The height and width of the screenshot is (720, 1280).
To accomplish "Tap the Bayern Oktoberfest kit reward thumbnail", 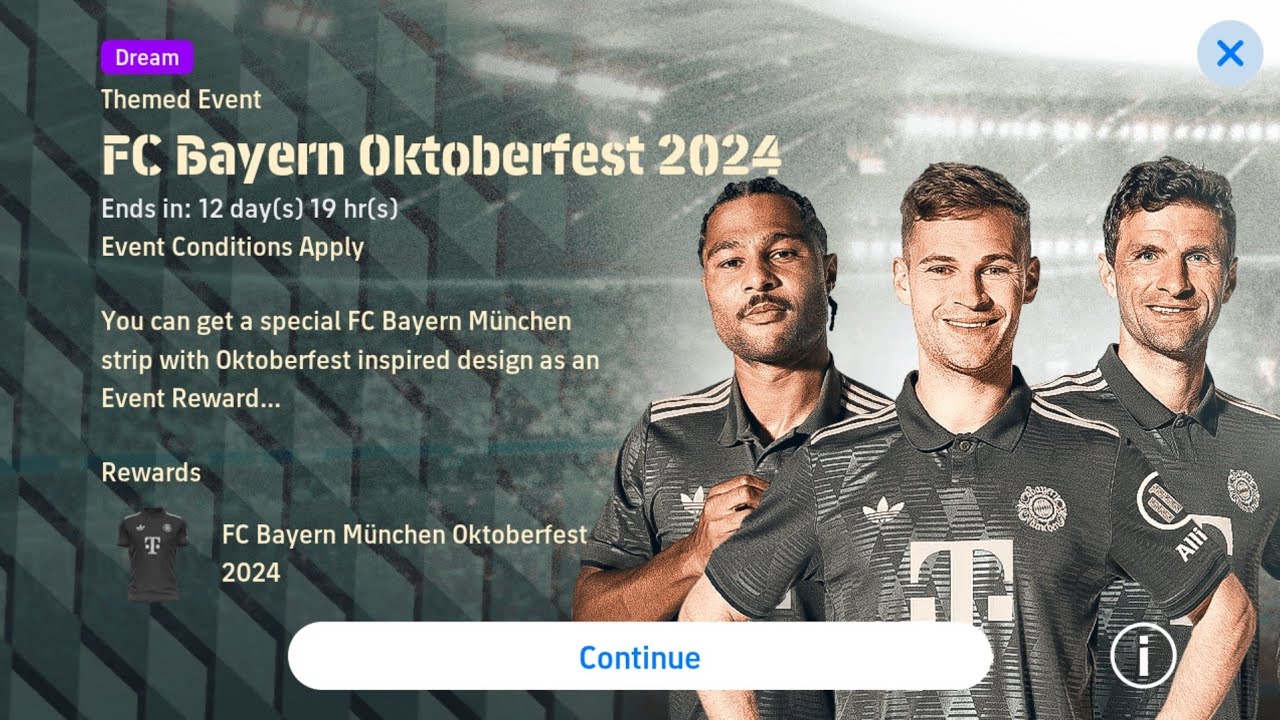I will [x=152, y=554].
